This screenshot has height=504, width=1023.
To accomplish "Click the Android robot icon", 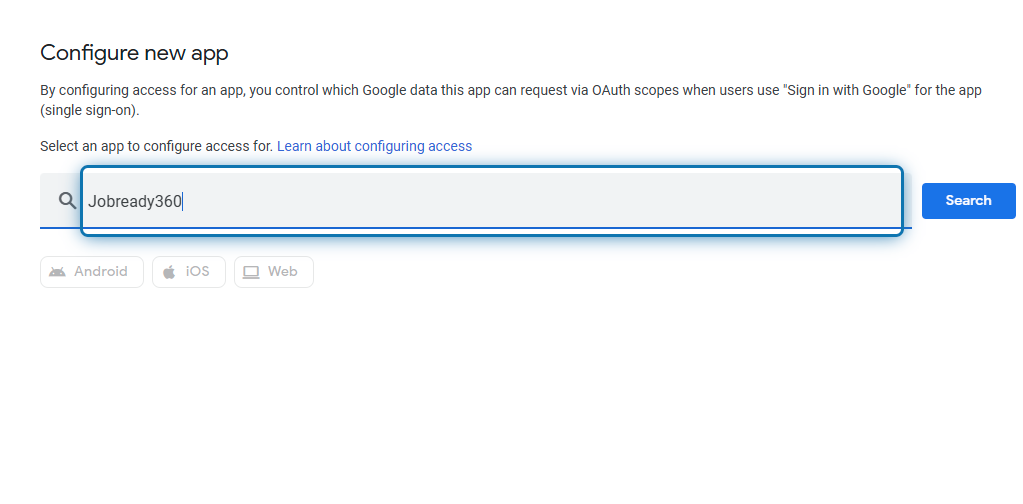I will click(x=57, y=272).
